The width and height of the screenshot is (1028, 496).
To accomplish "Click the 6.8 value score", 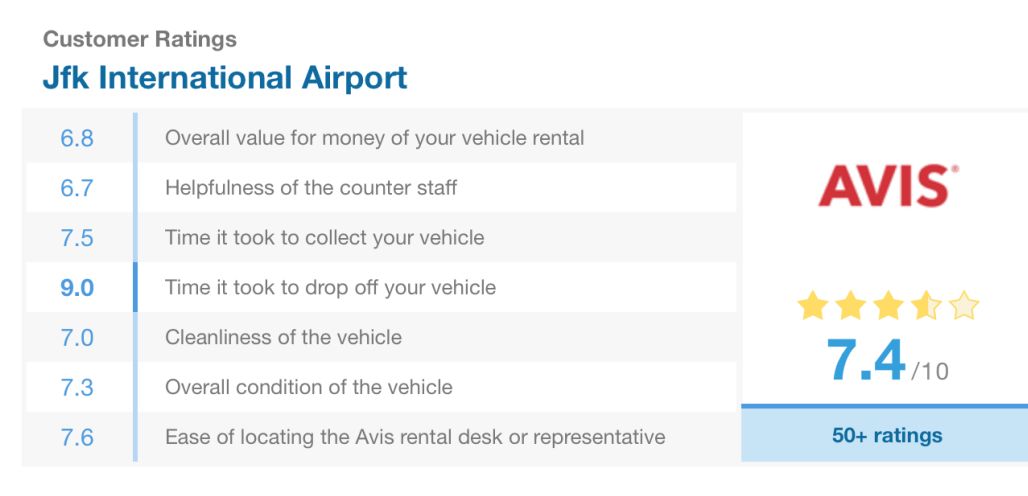I will (77, 138).
